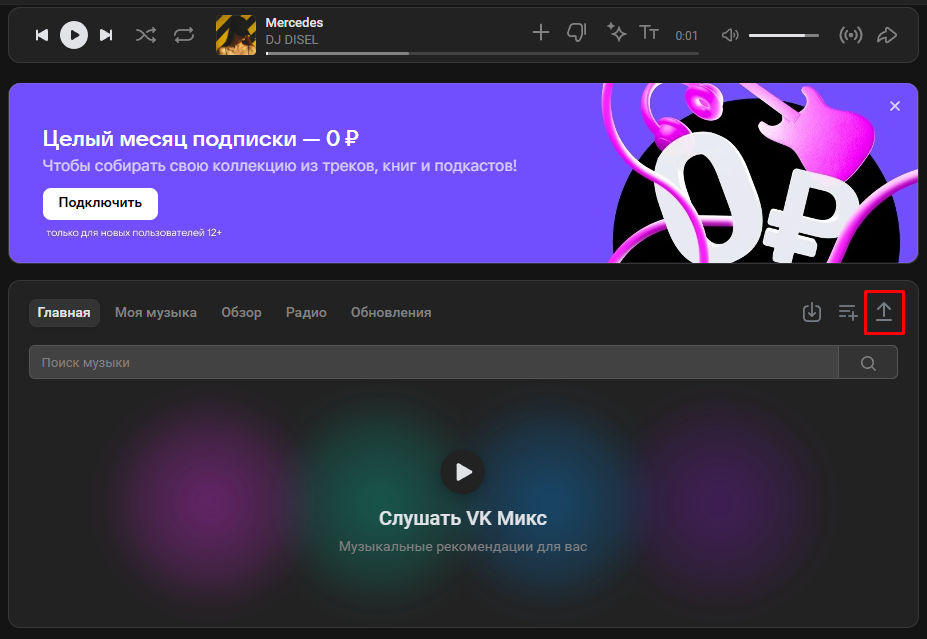Viewport: 927px width, 639px height.
Task: Skip to the next track
Action: click(x=106, y=35)
